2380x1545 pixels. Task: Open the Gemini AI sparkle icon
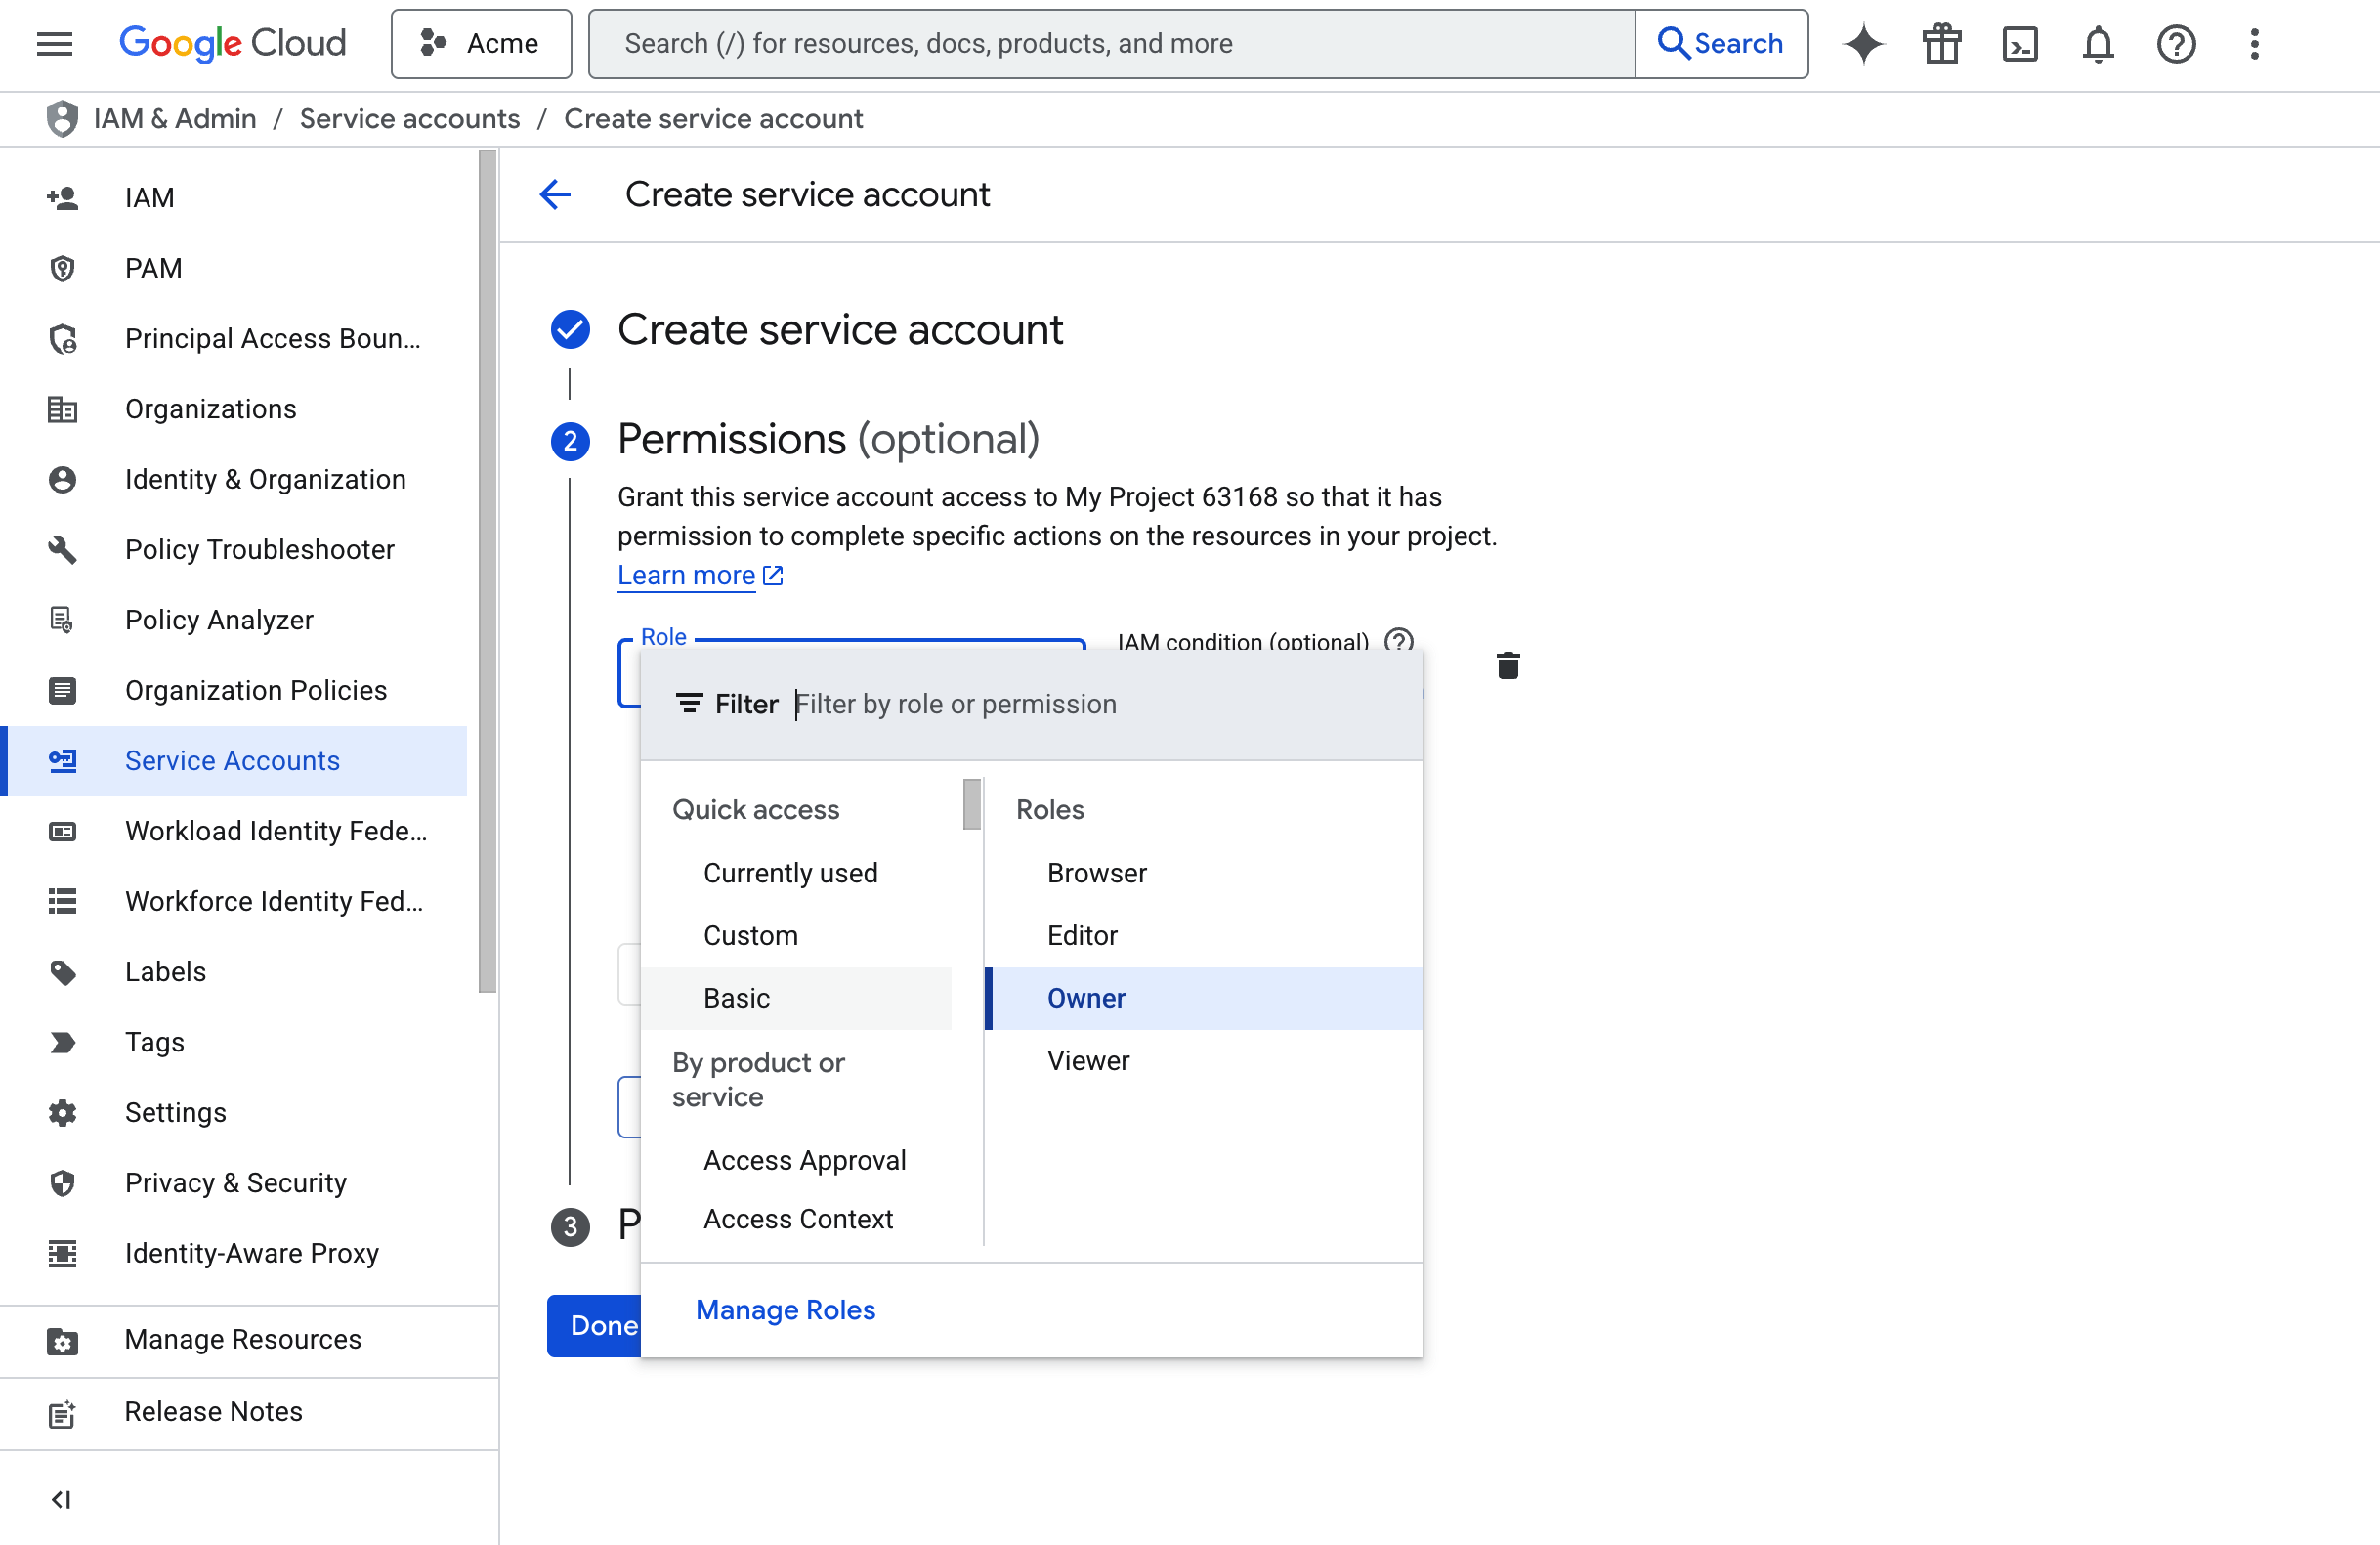click(1864, 43)
